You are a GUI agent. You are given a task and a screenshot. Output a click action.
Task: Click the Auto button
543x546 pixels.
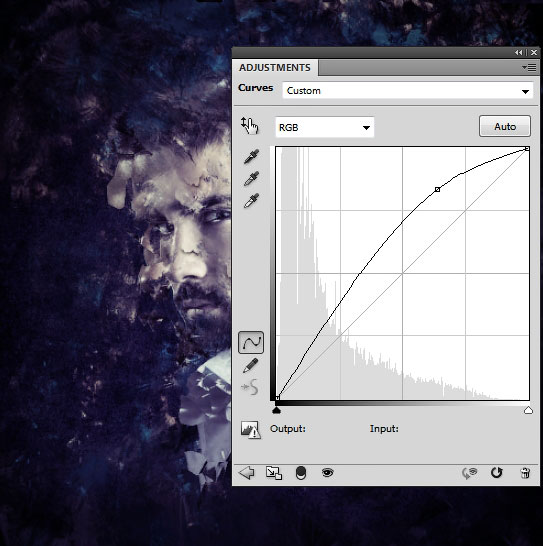pyautogui.click(x=505, y=126)
